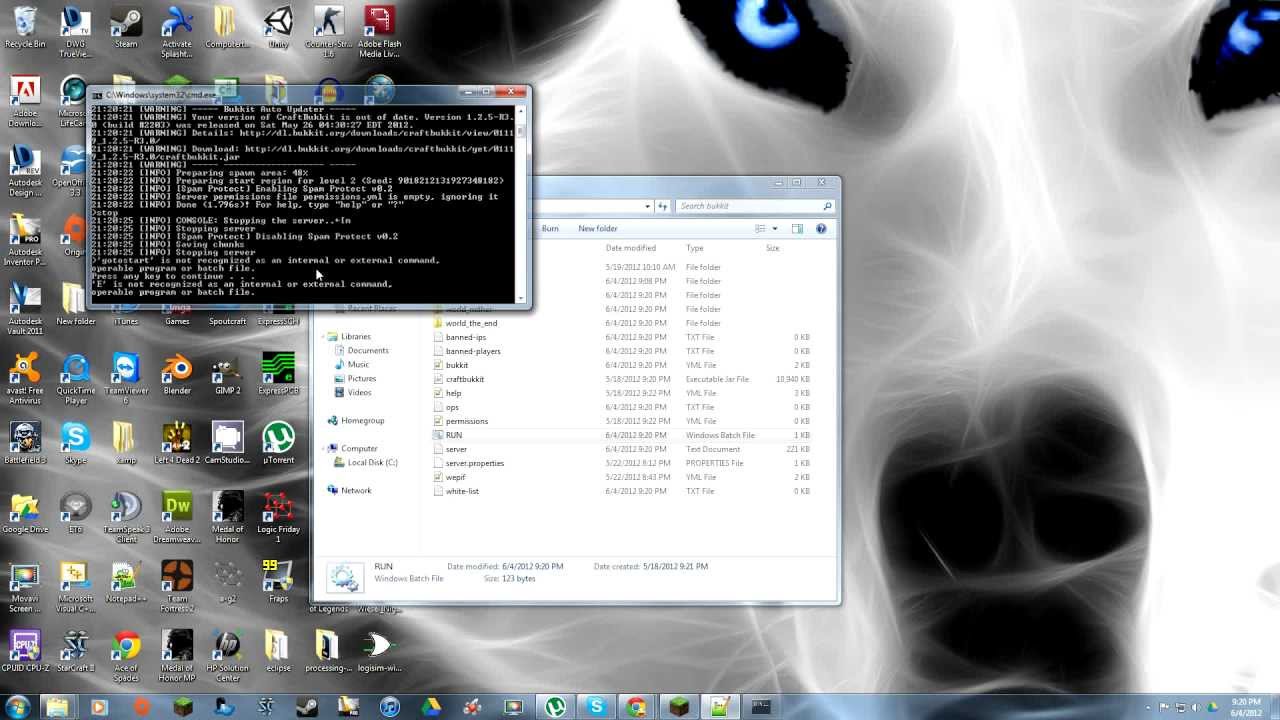This screenshot has height=720, width=1280.
Task: Open Unity desktop shortcut
Action: point(278,27)
